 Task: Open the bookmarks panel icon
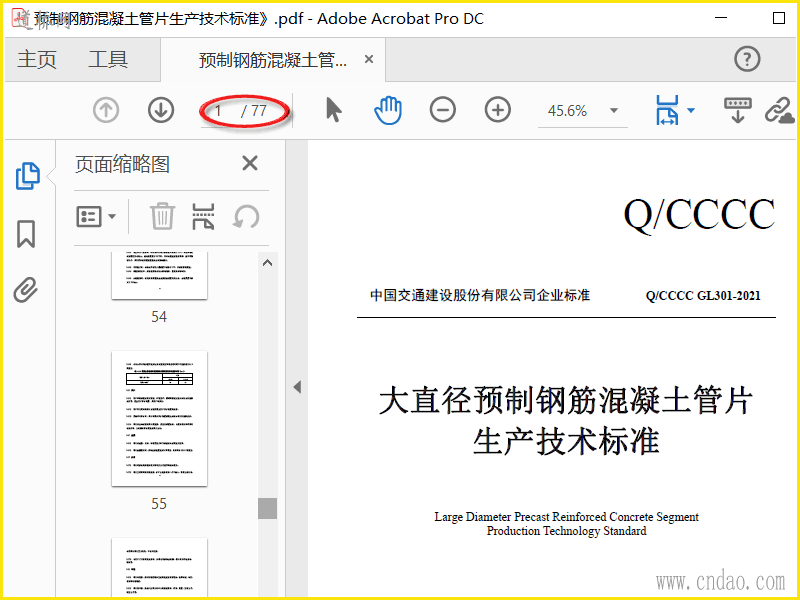coord(26,234)
